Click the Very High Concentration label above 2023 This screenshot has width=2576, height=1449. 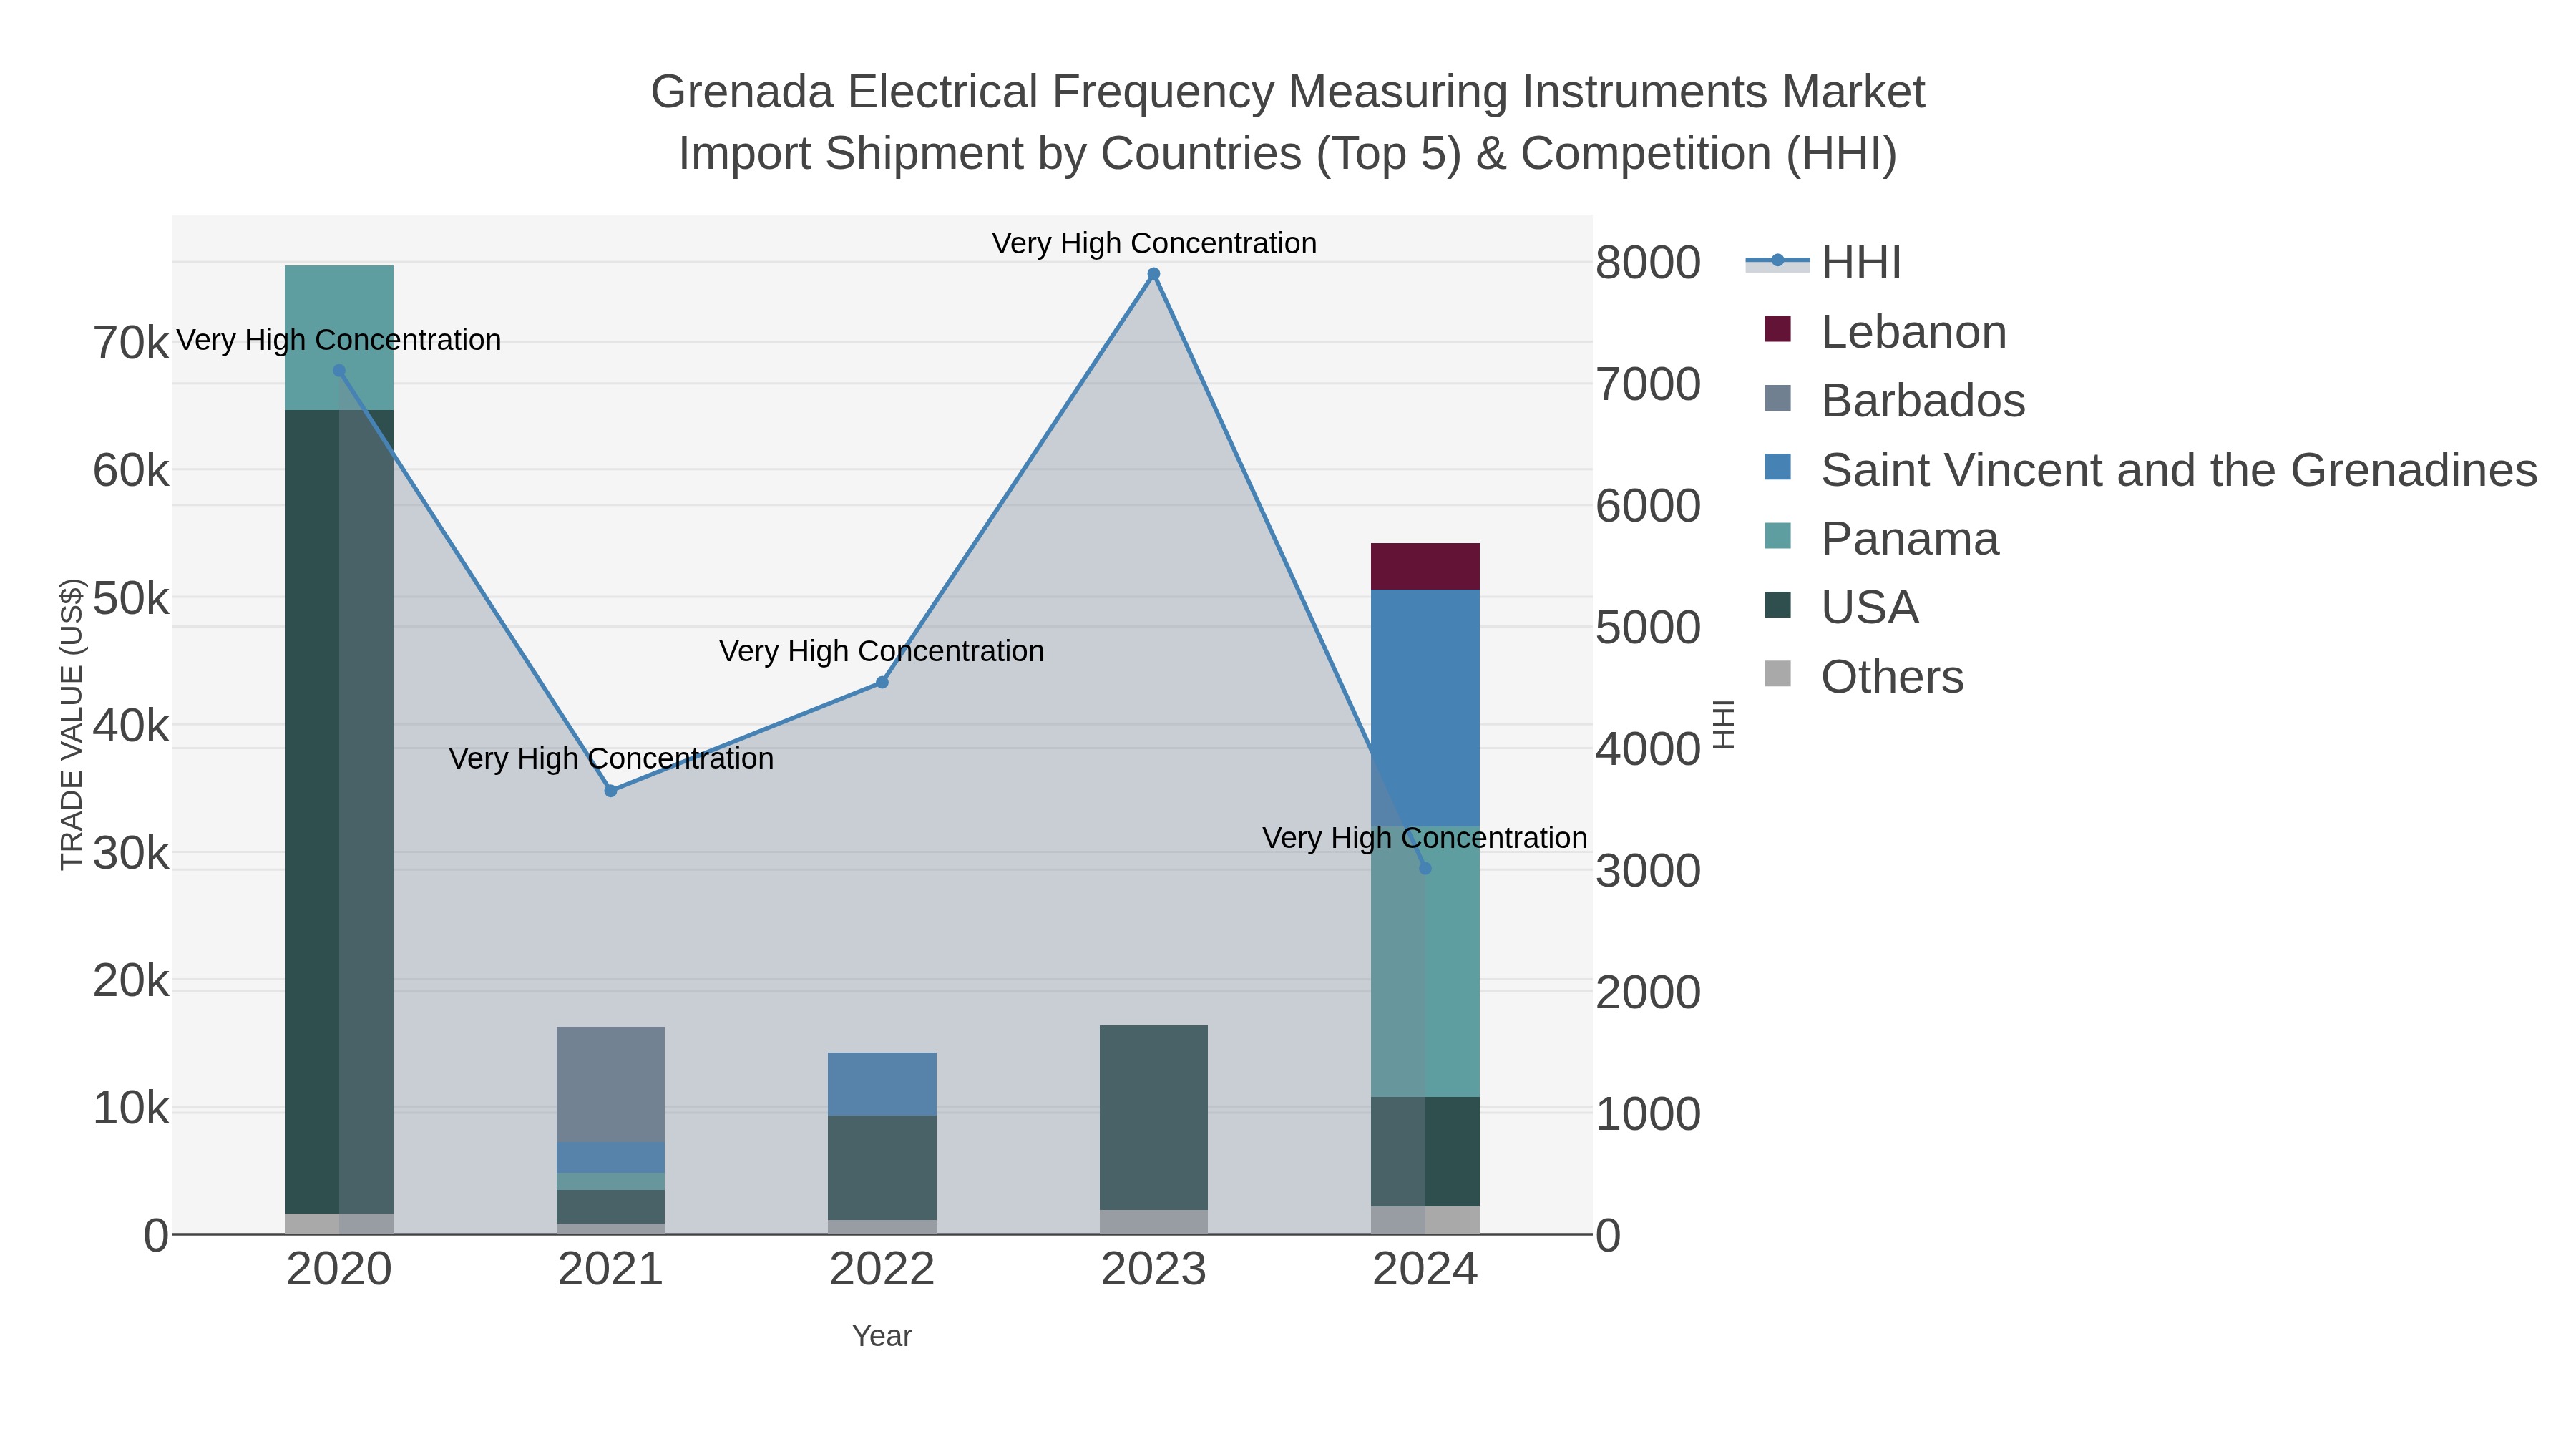pyautogui.click(x=1154, y=243)
